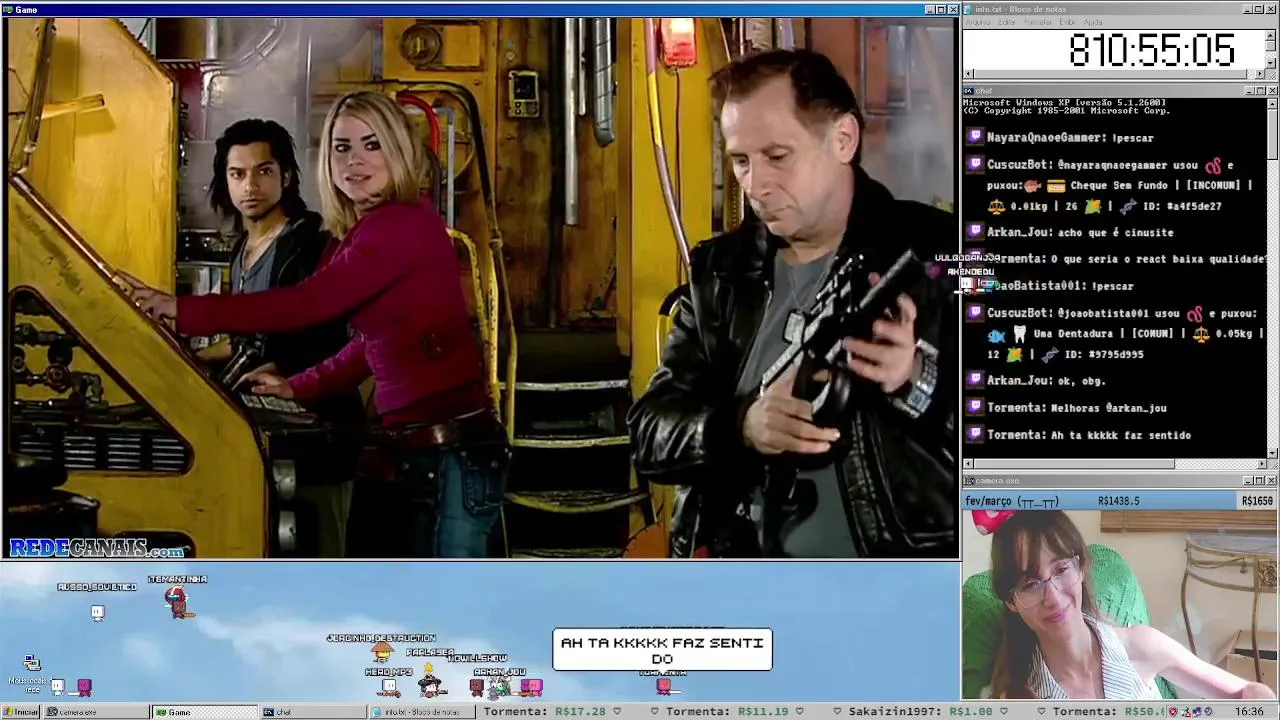Maximize the chat window
Image resolution: width=1280 pixels, height=720 pixels.
point(1260,91)
